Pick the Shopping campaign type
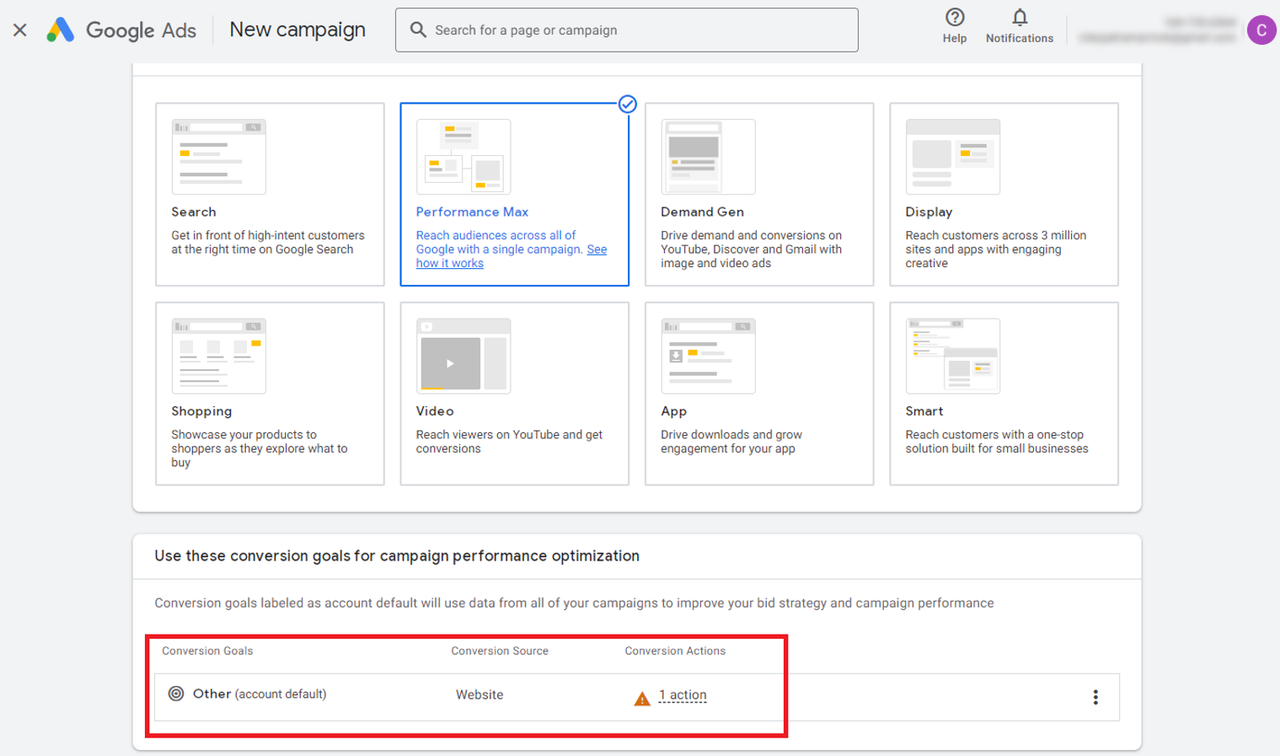This screenshot has width=1280, height=756. pyautogui.click(x=270, y=394)
